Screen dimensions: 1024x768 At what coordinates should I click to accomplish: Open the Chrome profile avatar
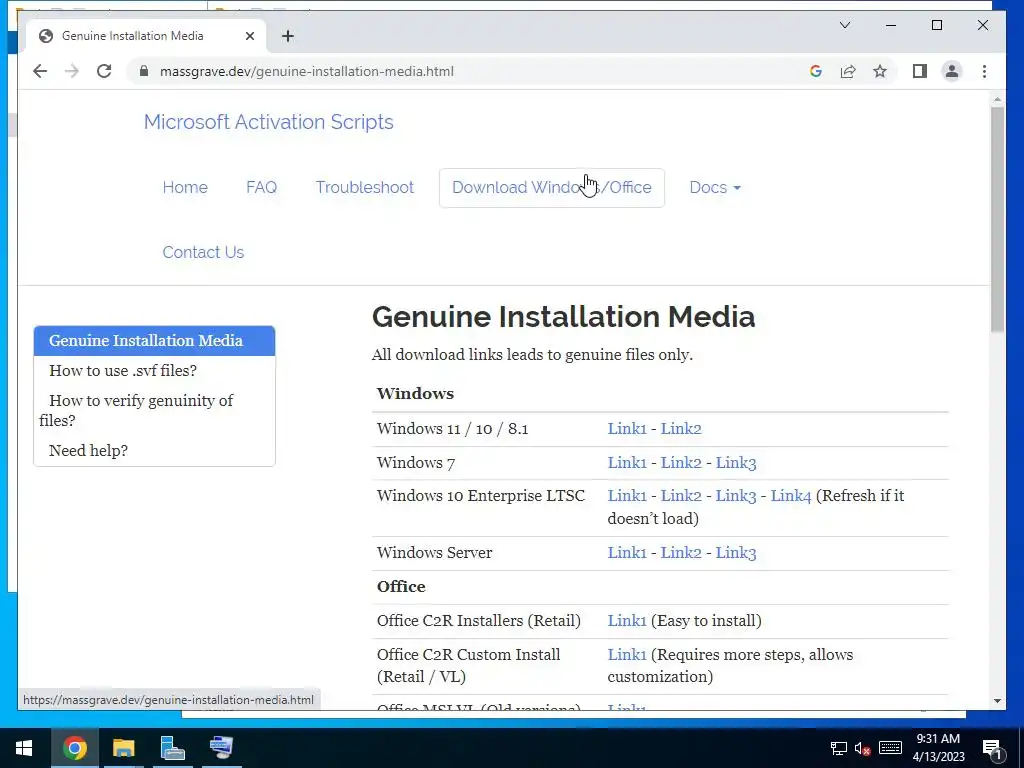pos(952,71)
